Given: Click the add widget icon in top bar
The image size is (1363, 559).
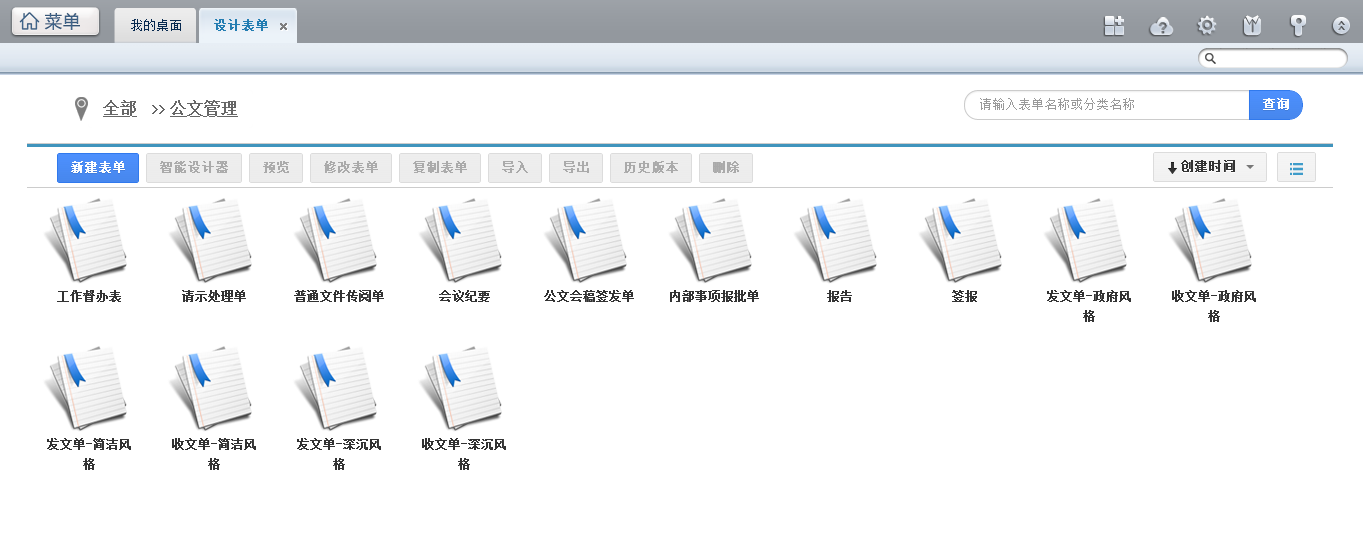Looking at the screenshot, I should click(x=1114, y=26).
